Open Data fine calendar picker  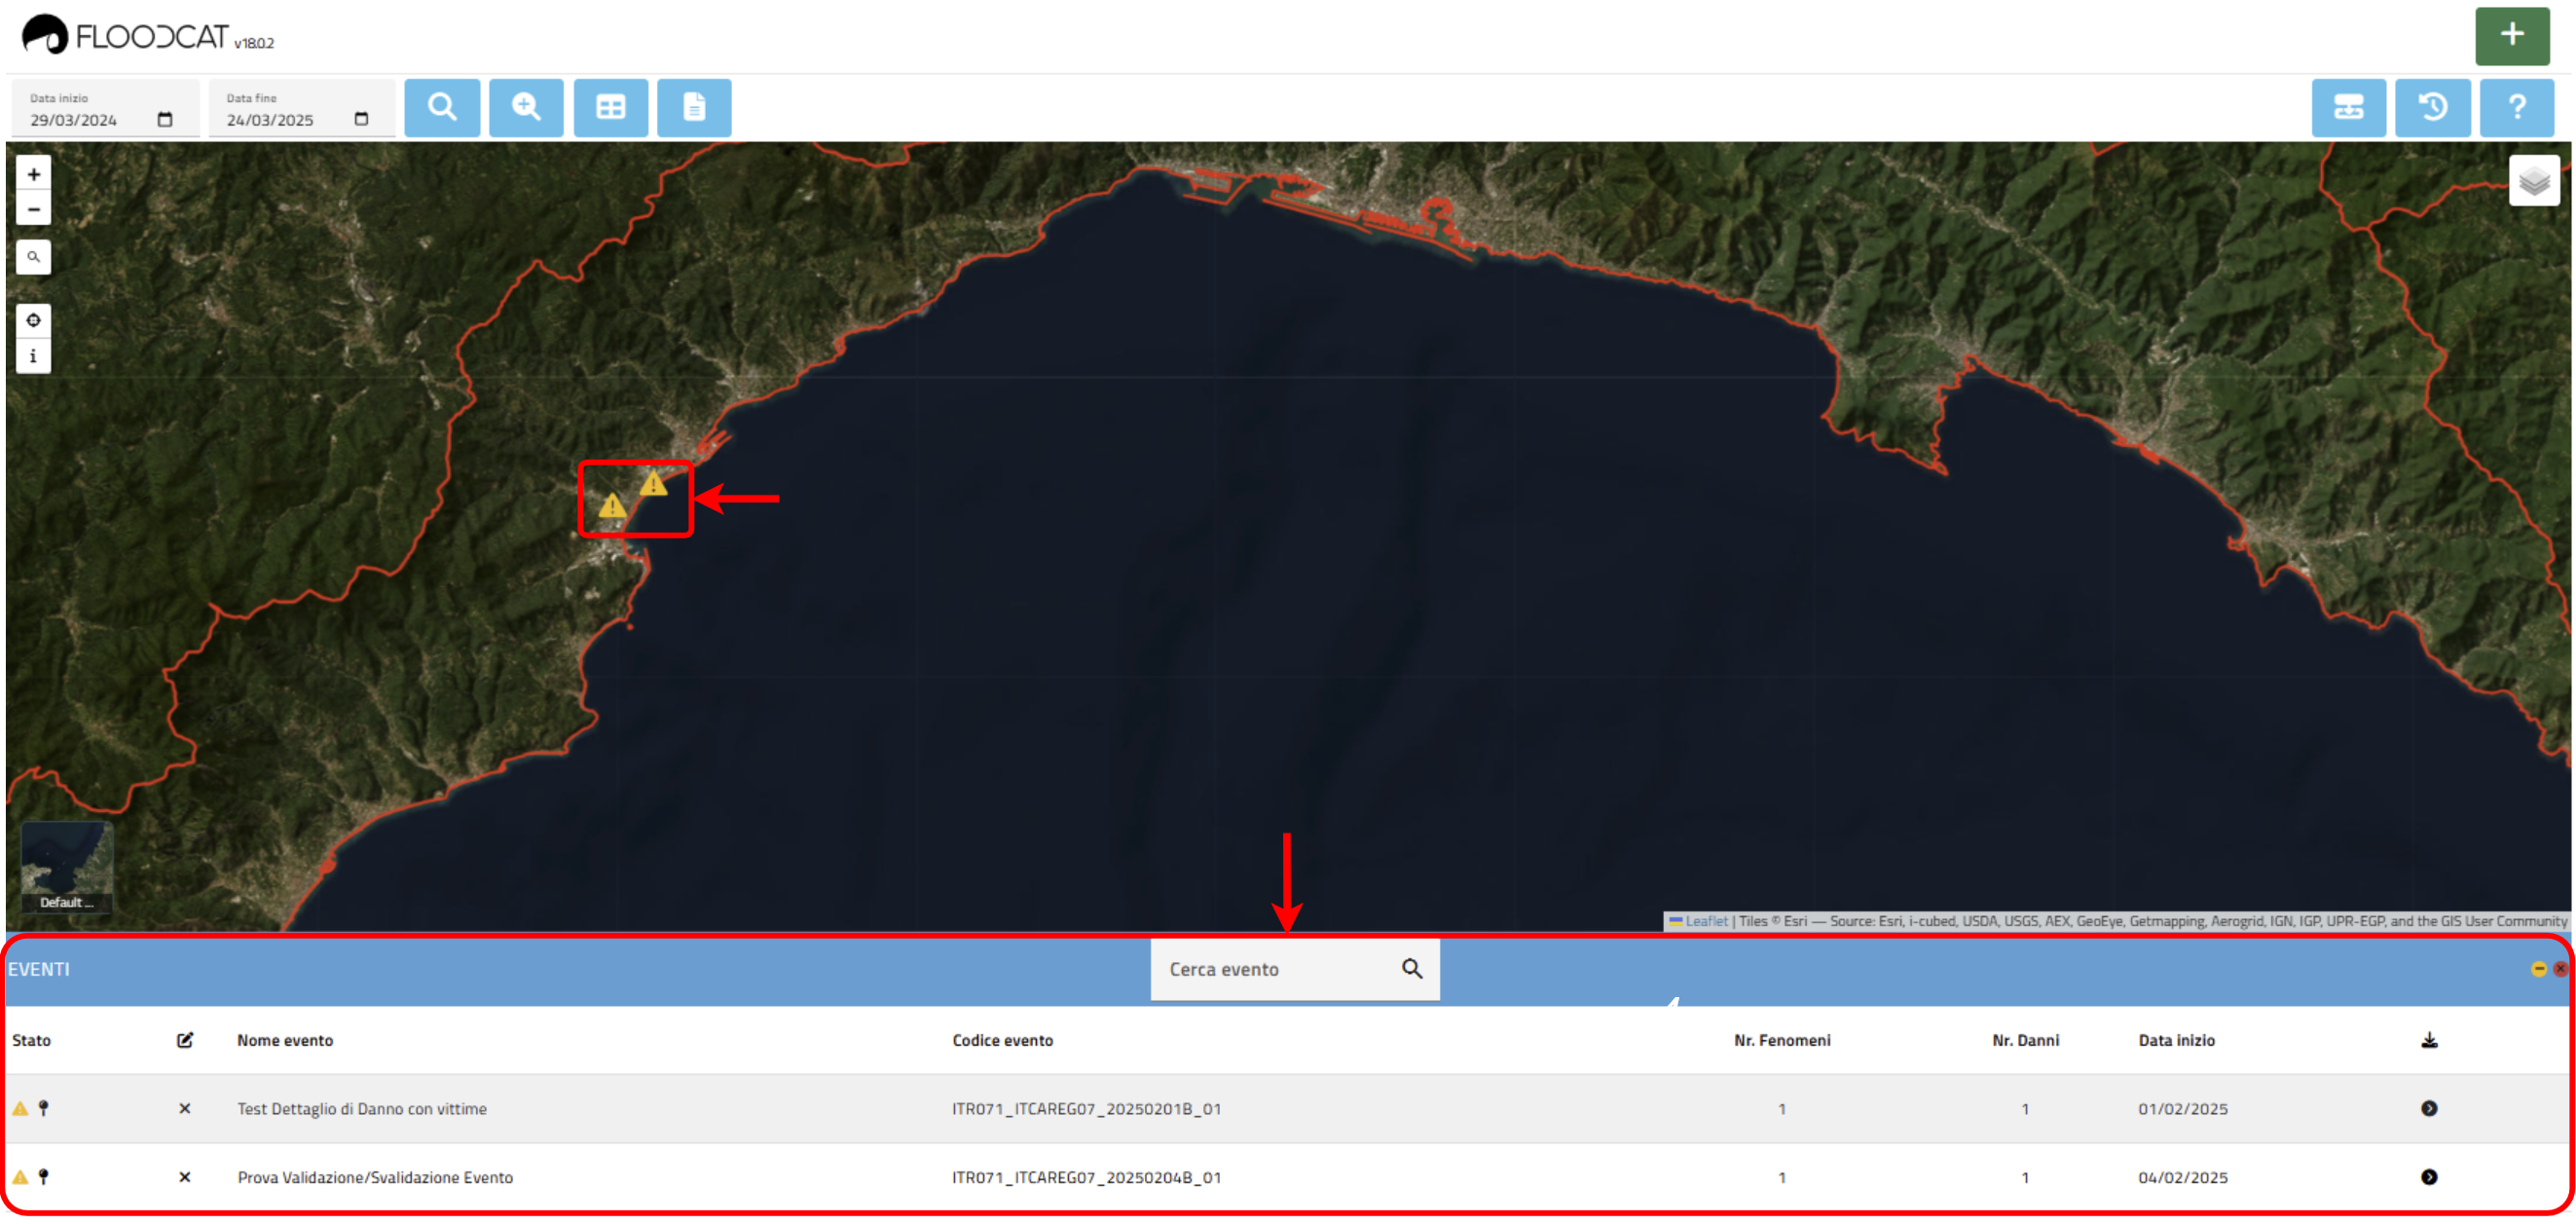click(361, 120)
